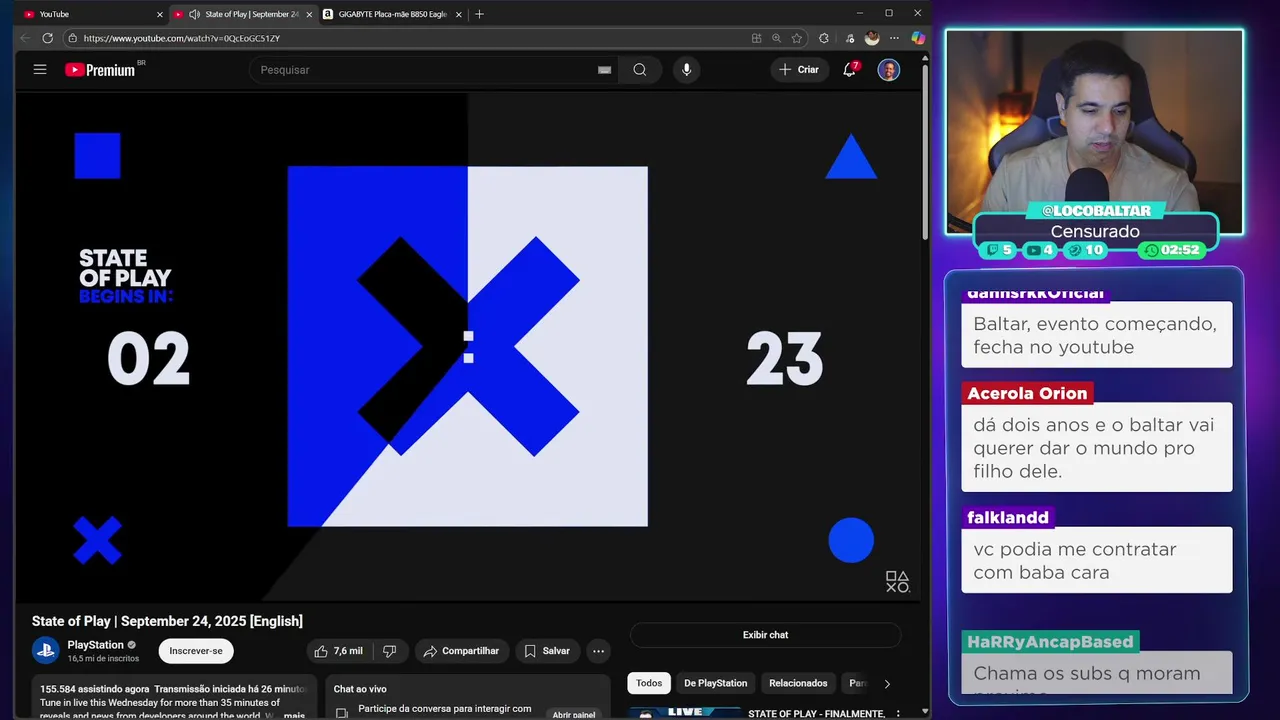Switch to the YouTube browser tab
Screen dimensions: 1280x720
tap(90, 14)
